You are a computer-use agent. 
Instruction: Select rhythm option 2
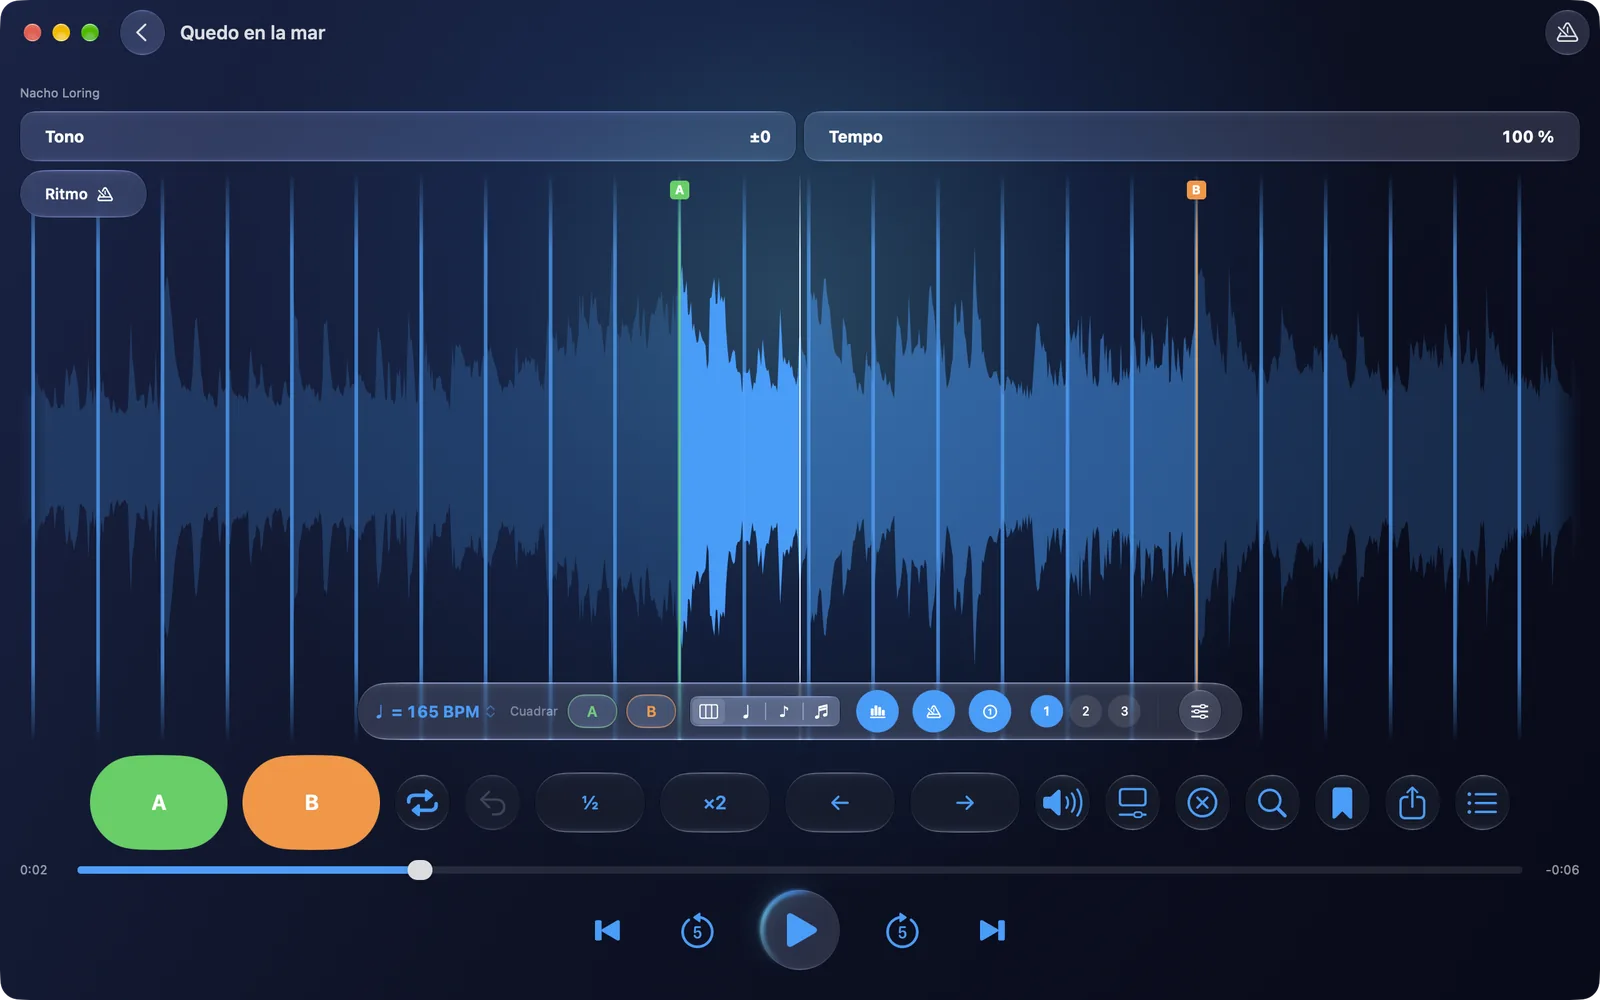coord(1086,712)
